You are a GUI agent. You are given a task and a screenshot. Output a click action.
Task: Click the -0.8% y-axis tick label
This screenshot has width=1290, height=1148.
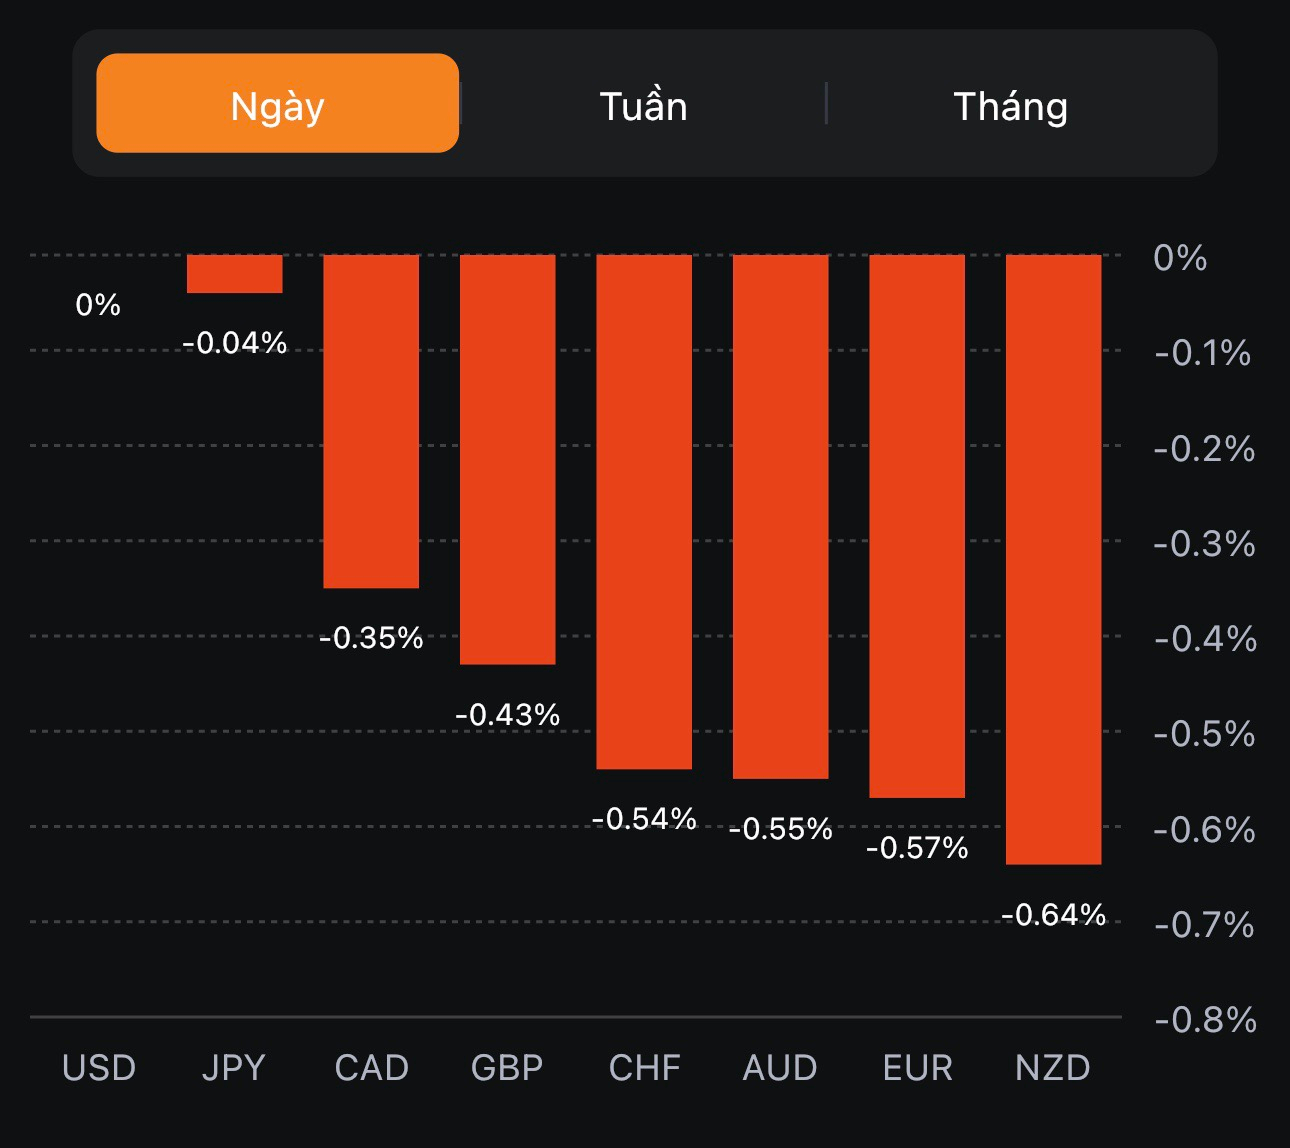tap(1204, 1020)
